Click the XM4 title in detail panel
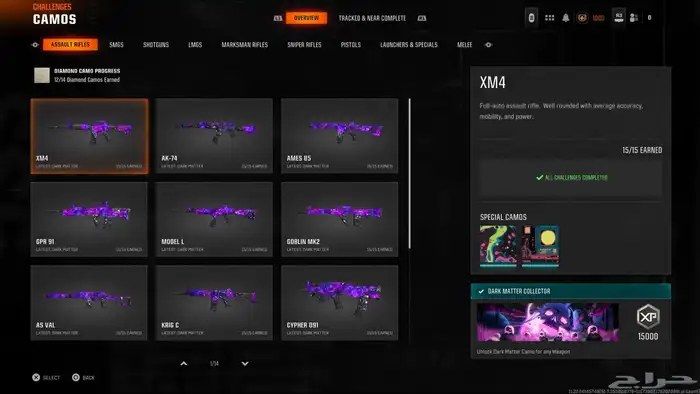The width and height of the screenshot is (700, 394). (492, 83)
